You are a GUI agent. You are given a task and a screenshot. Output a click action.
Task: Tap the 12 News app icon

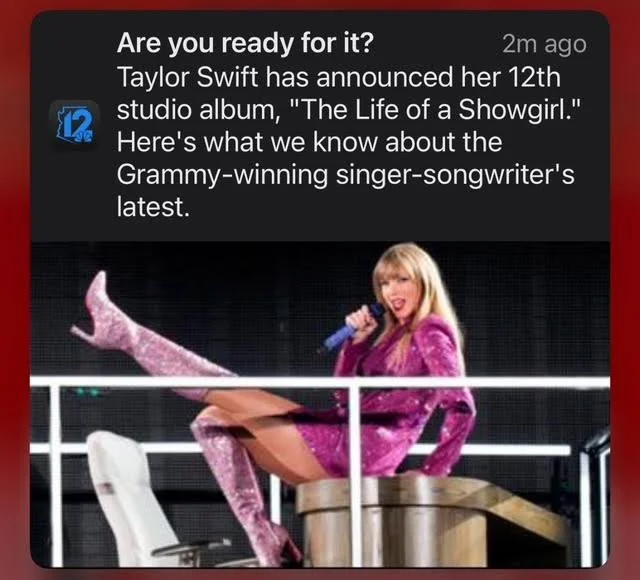[74, 125]
